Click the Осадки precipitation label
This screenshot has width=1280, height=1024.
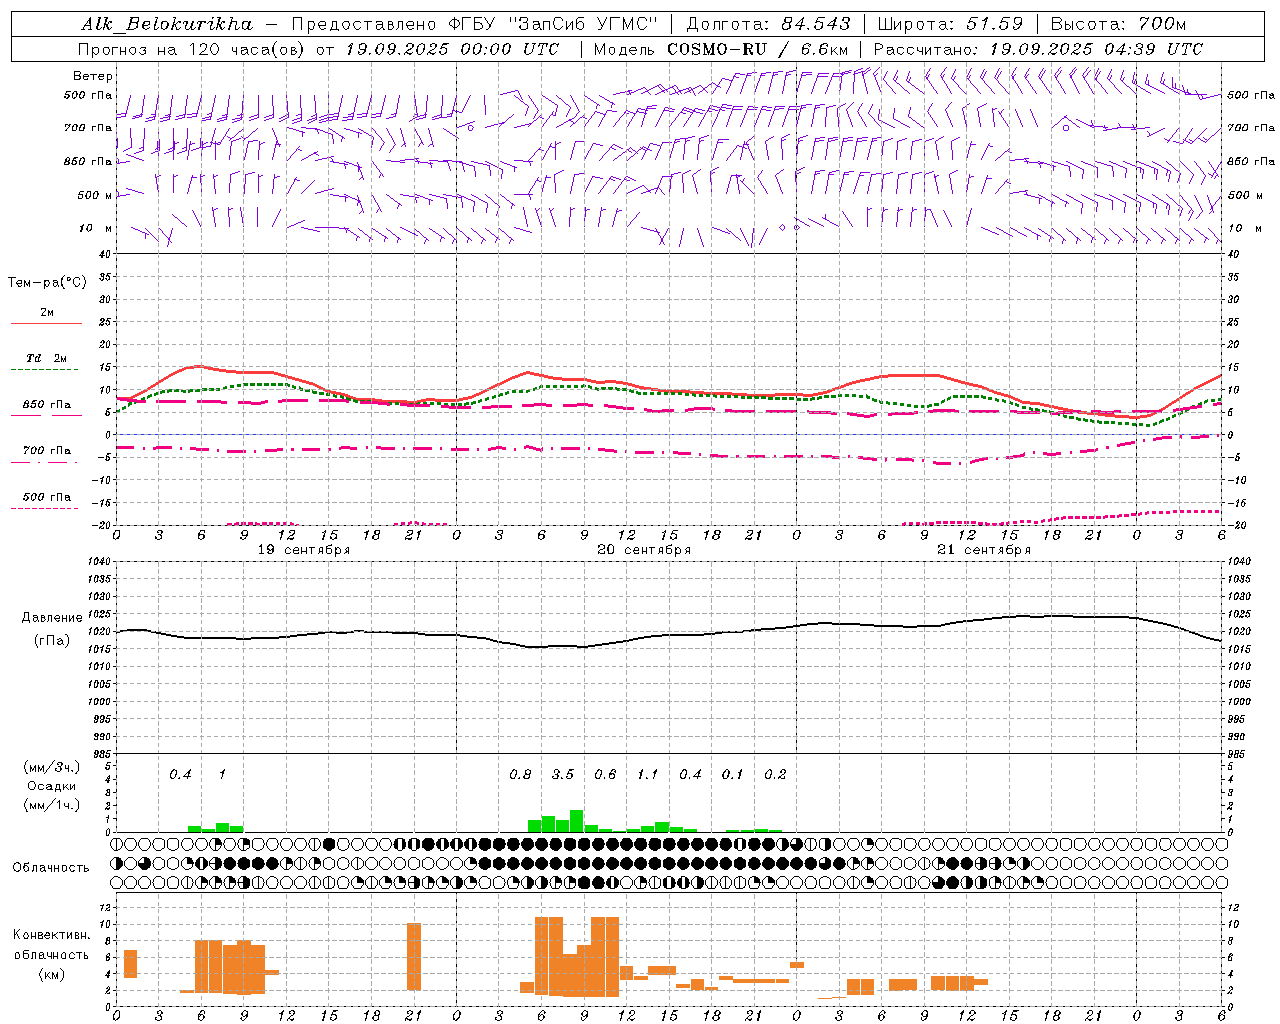pyautogui.click(x=51, y=786)
